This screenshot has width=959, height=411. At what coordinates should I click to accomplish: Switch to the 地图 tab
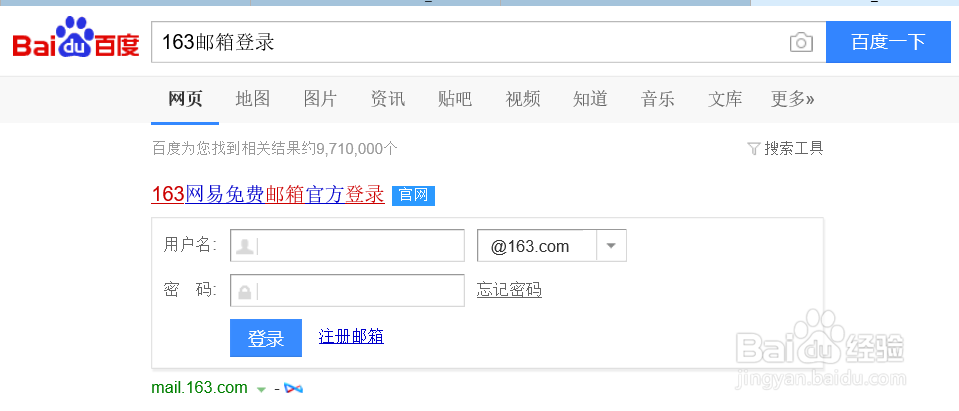(x=253, y=98)
